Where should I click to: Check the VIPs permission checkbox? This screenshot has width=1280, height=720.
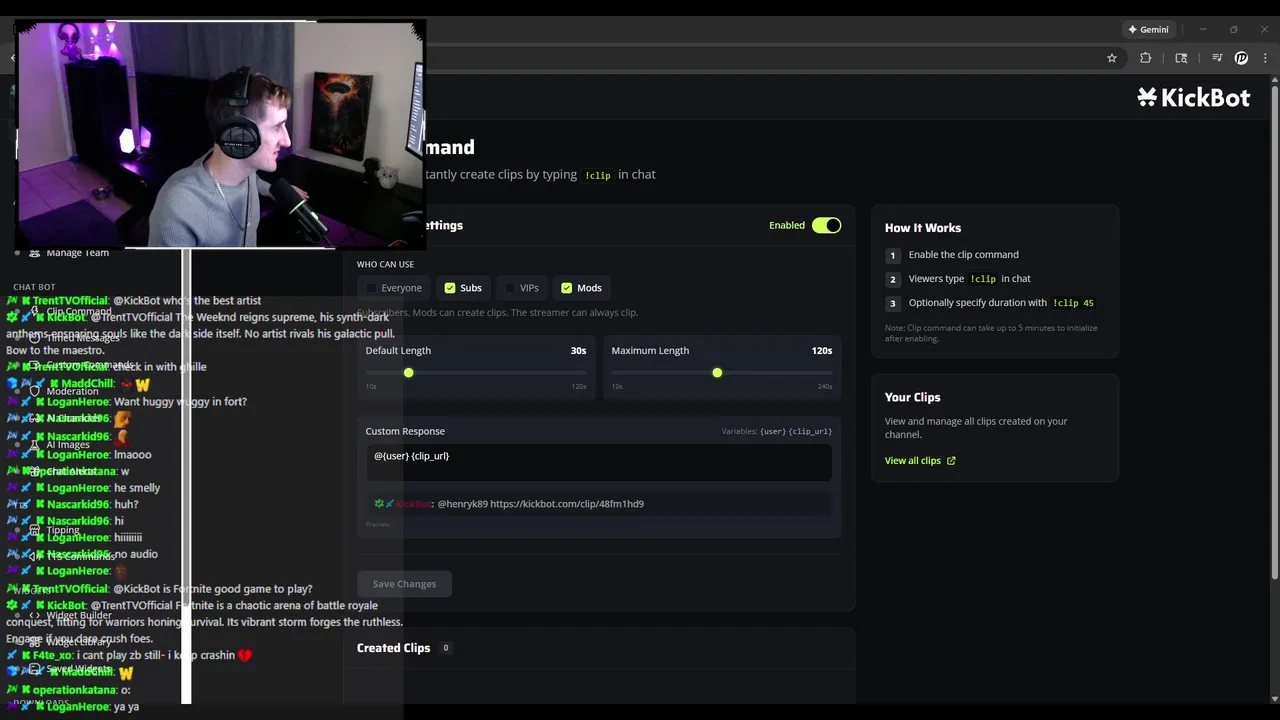pos(510,288)
